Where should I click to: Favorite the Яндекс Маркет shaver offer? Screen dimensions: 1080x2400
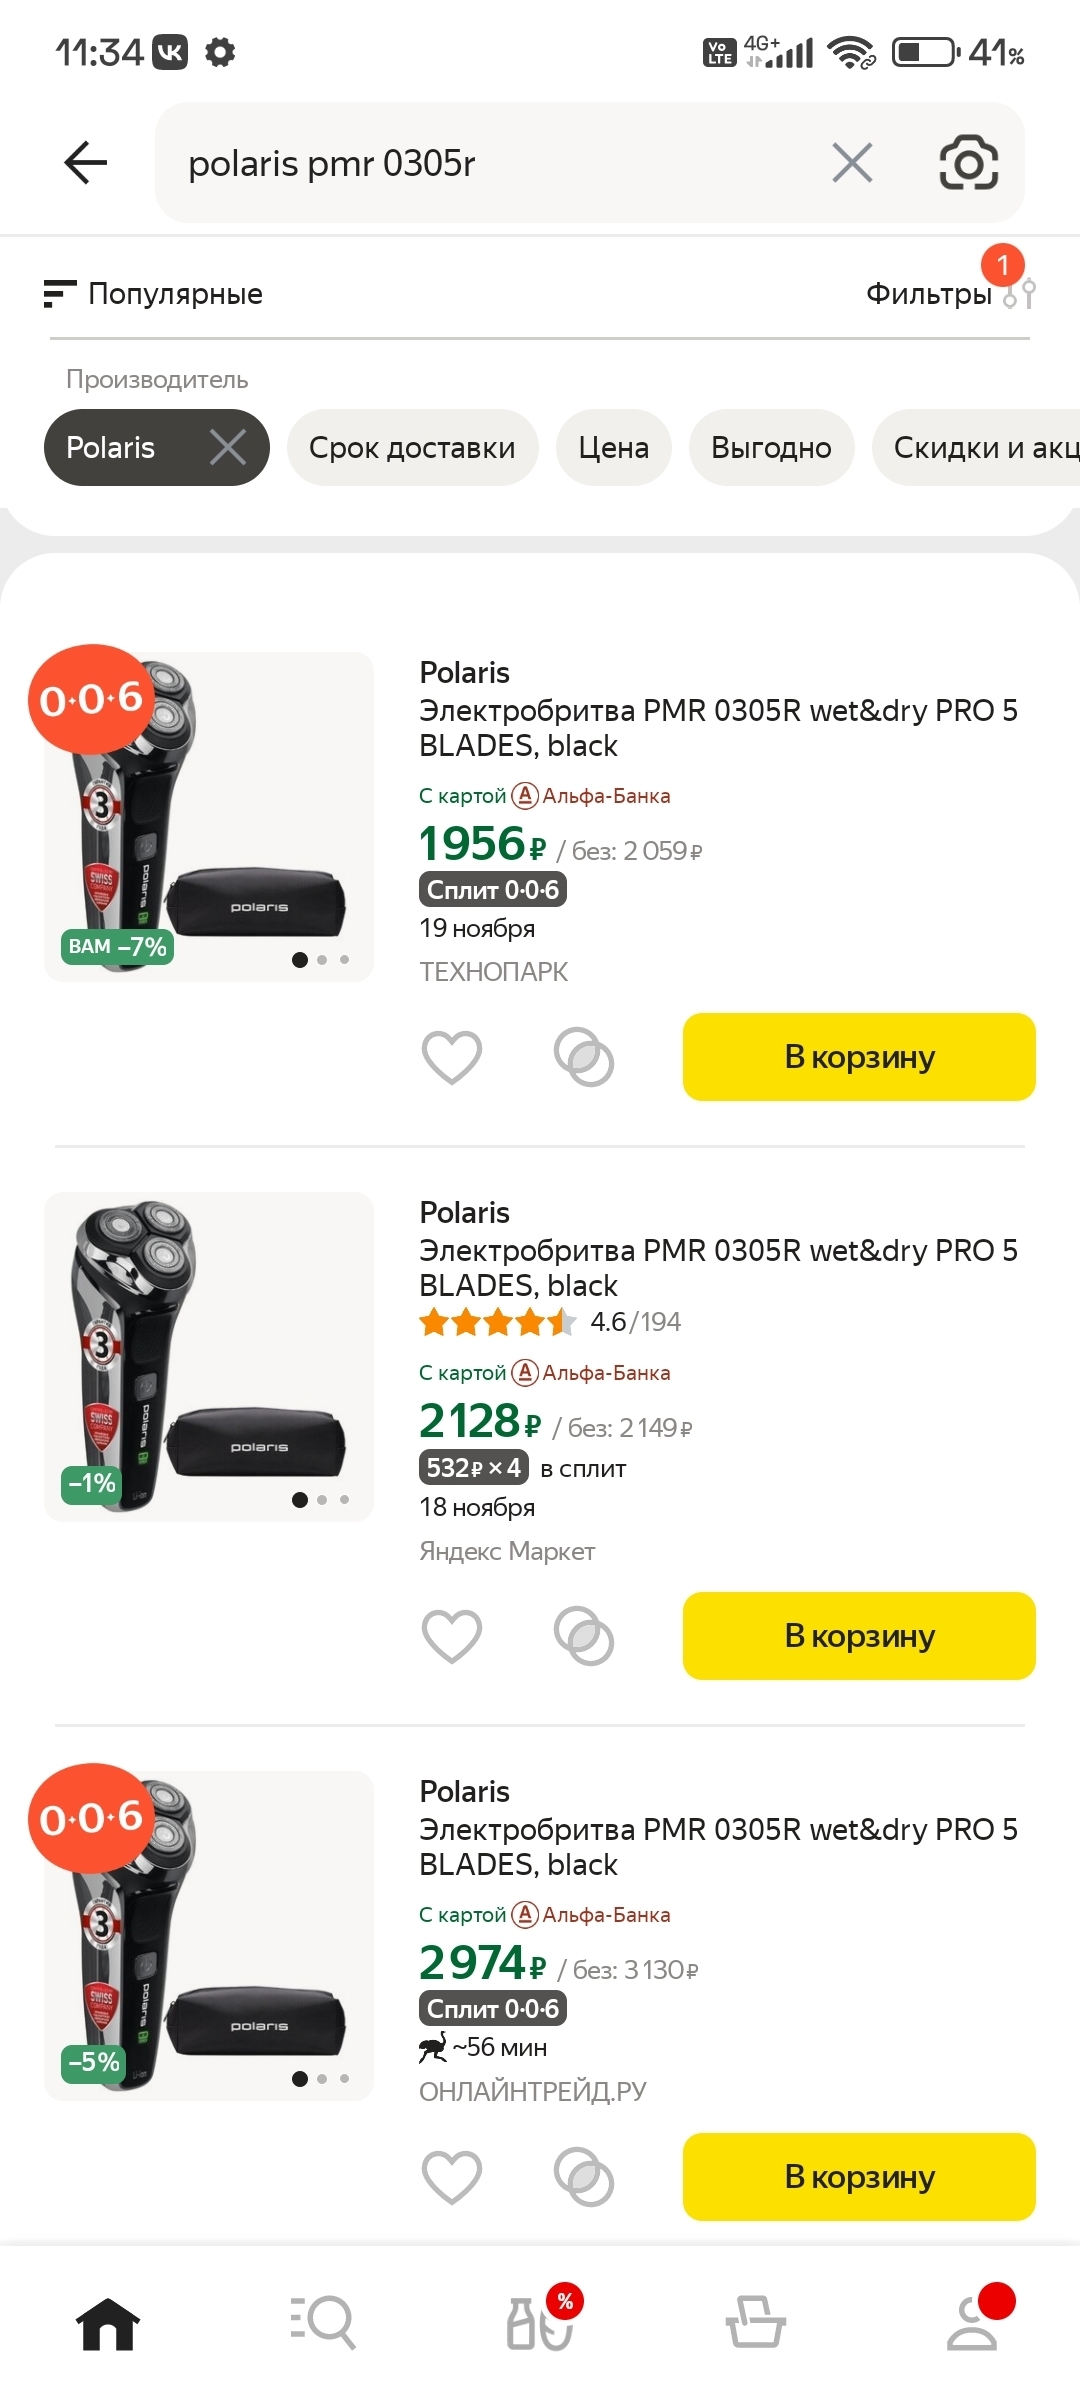[452, 1636]
